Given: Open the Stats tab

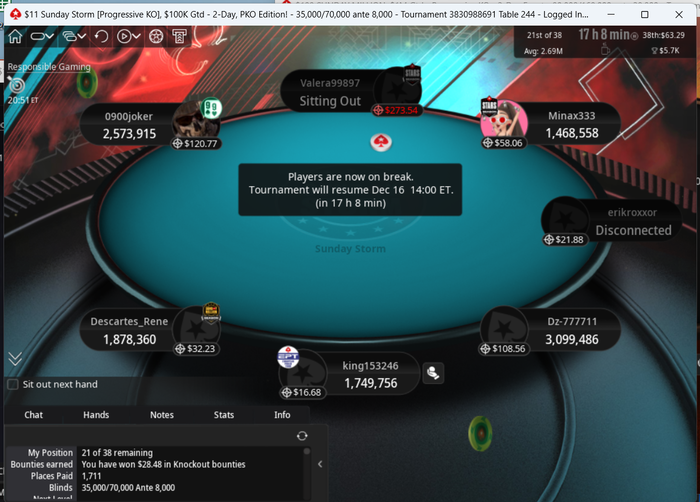Looking at the screenshot, I should tap(224, 415).
